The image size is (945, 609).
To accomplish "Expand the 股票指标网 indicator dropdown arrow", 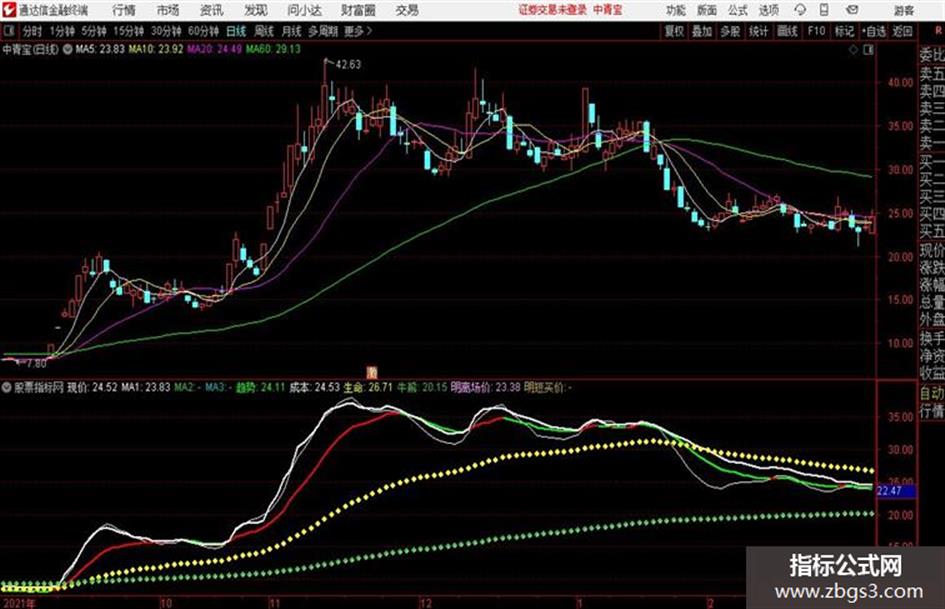I will [x=7, y=387].
